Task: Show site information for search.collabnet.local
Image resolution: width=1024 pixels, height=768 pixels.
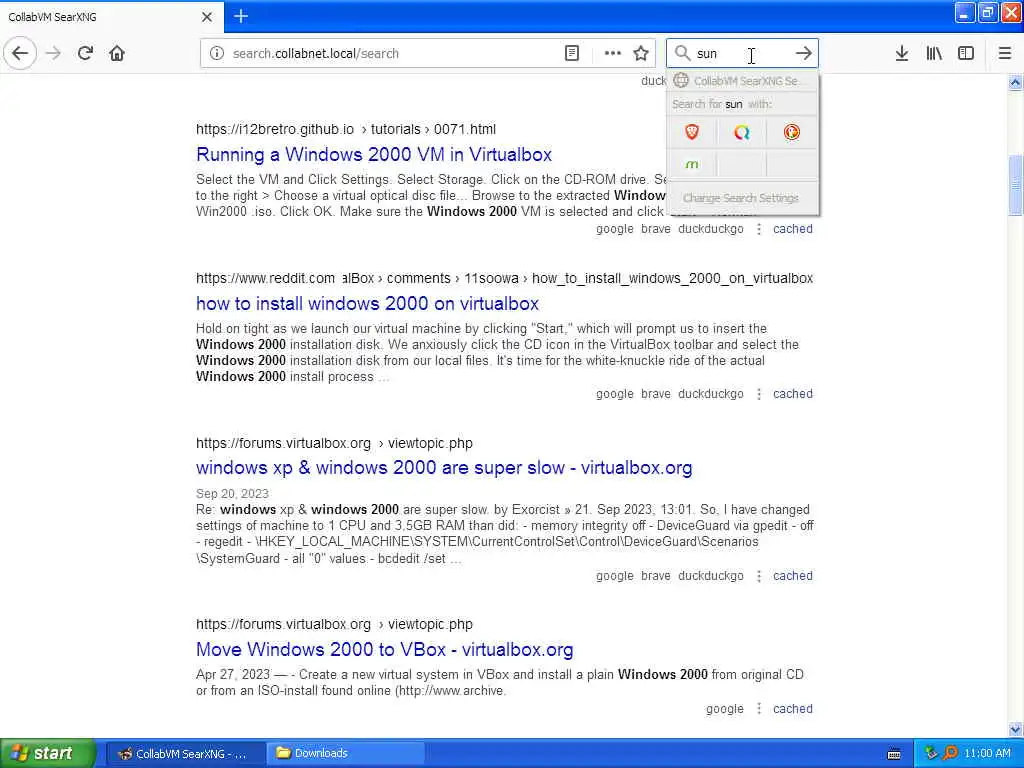Action: pos(217,54)
